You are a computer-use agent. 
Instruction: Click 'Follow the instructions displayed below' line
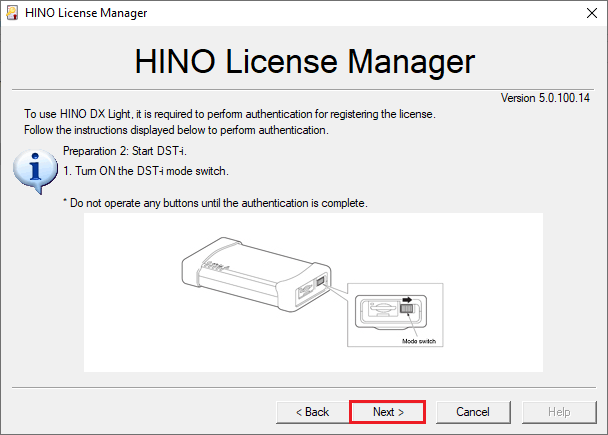click(176, 130)
